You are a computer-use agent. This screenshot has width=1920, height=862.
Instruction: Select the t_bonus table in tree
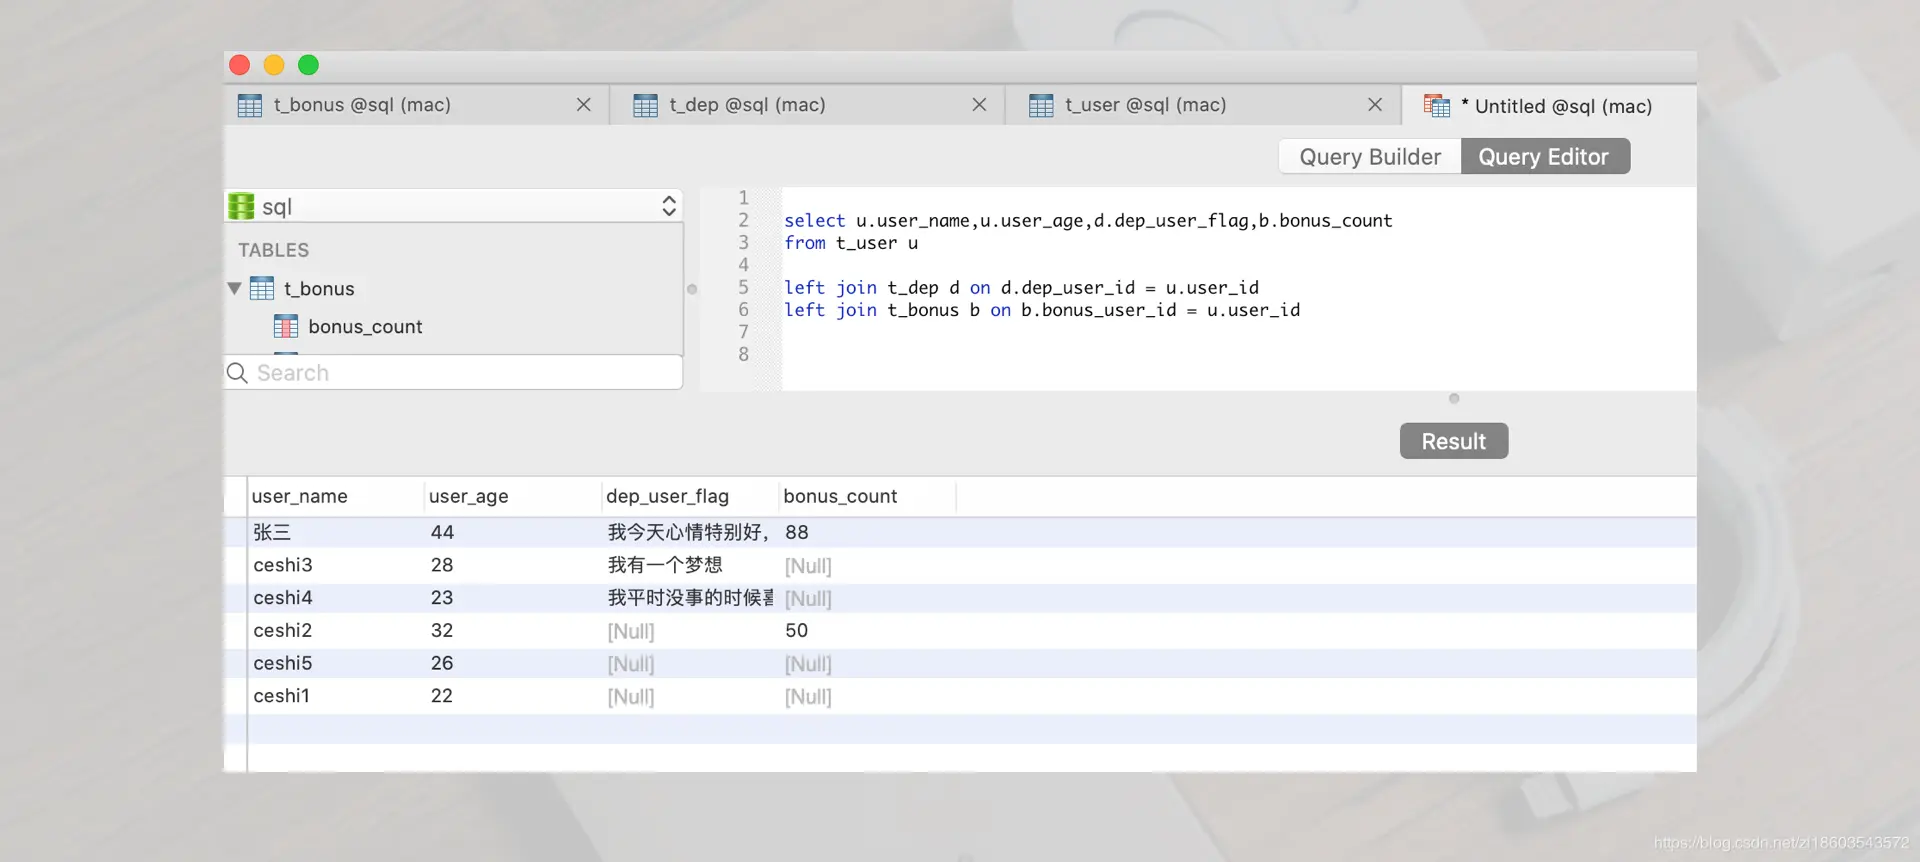[x=319, y=289]
